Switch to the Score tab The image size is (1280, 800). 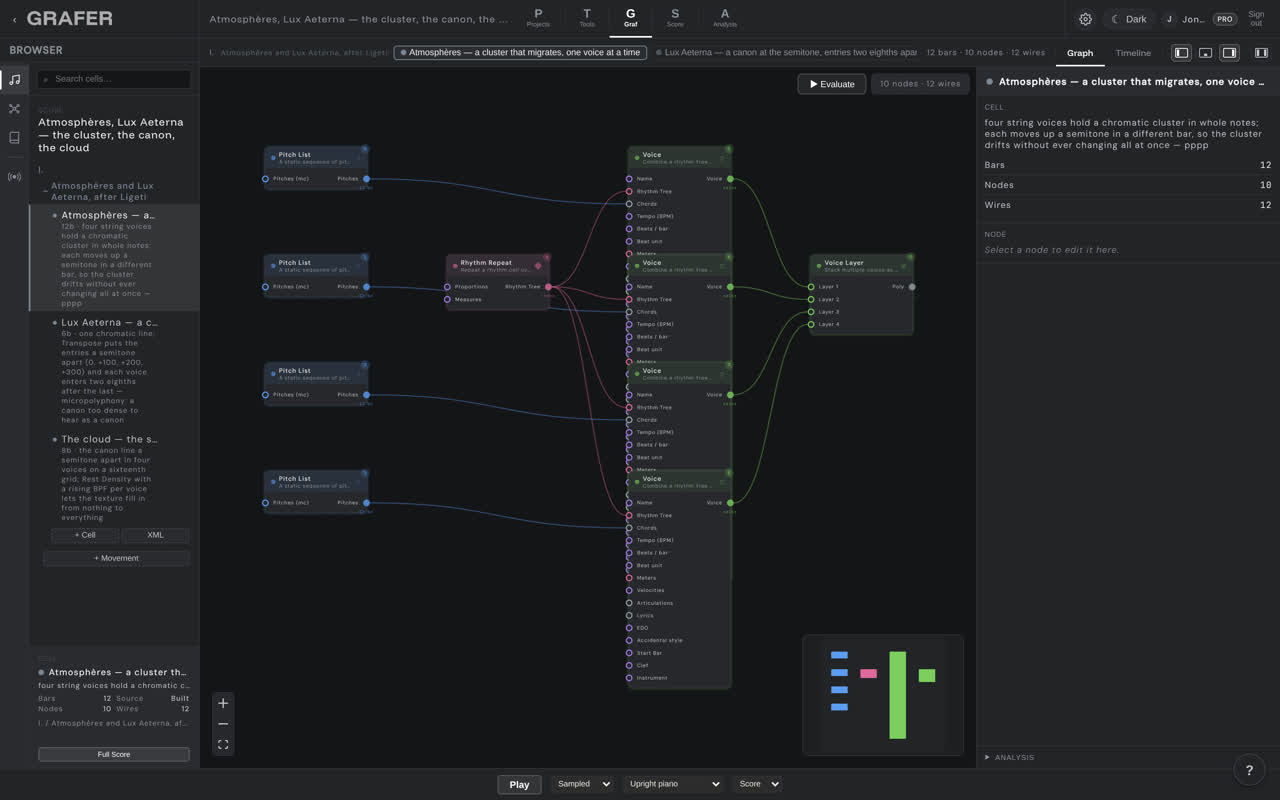click(675, 18)
